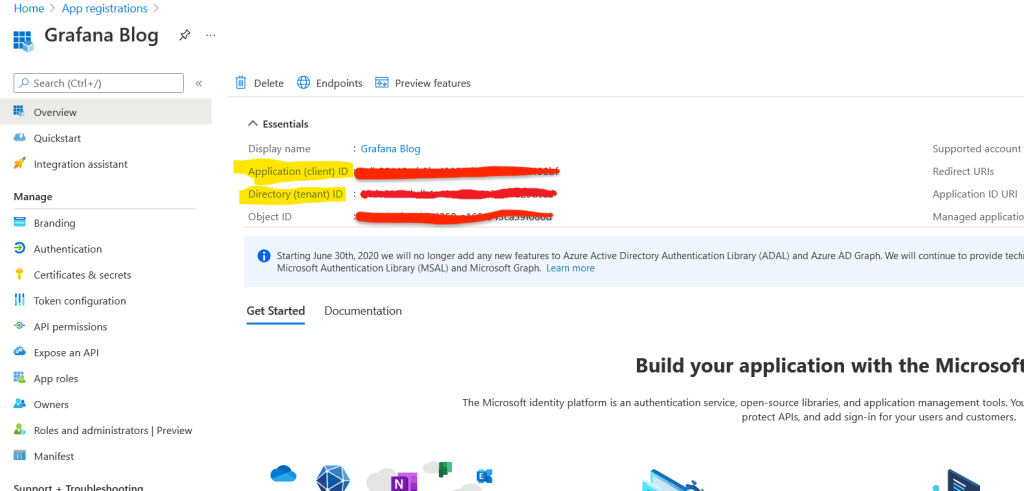Collapse the sidebar with double chevron

click(x=199, y=83)
